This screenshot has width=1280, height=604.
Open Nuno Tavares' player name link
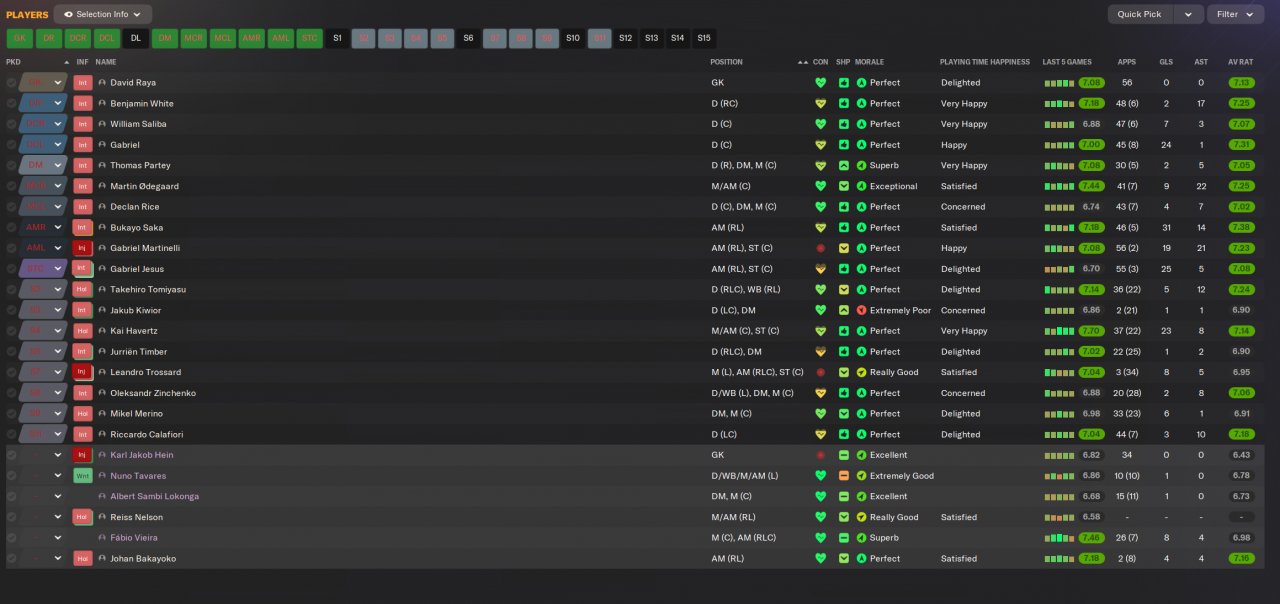pos(138,476)
